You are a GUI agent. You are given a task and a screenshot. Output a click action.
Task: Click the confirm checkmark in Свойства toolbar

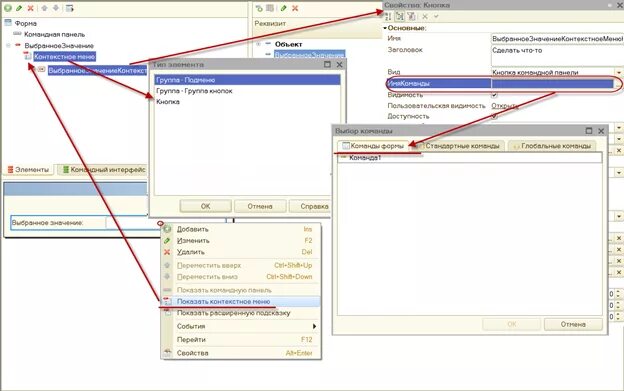[x=436, y=16]
